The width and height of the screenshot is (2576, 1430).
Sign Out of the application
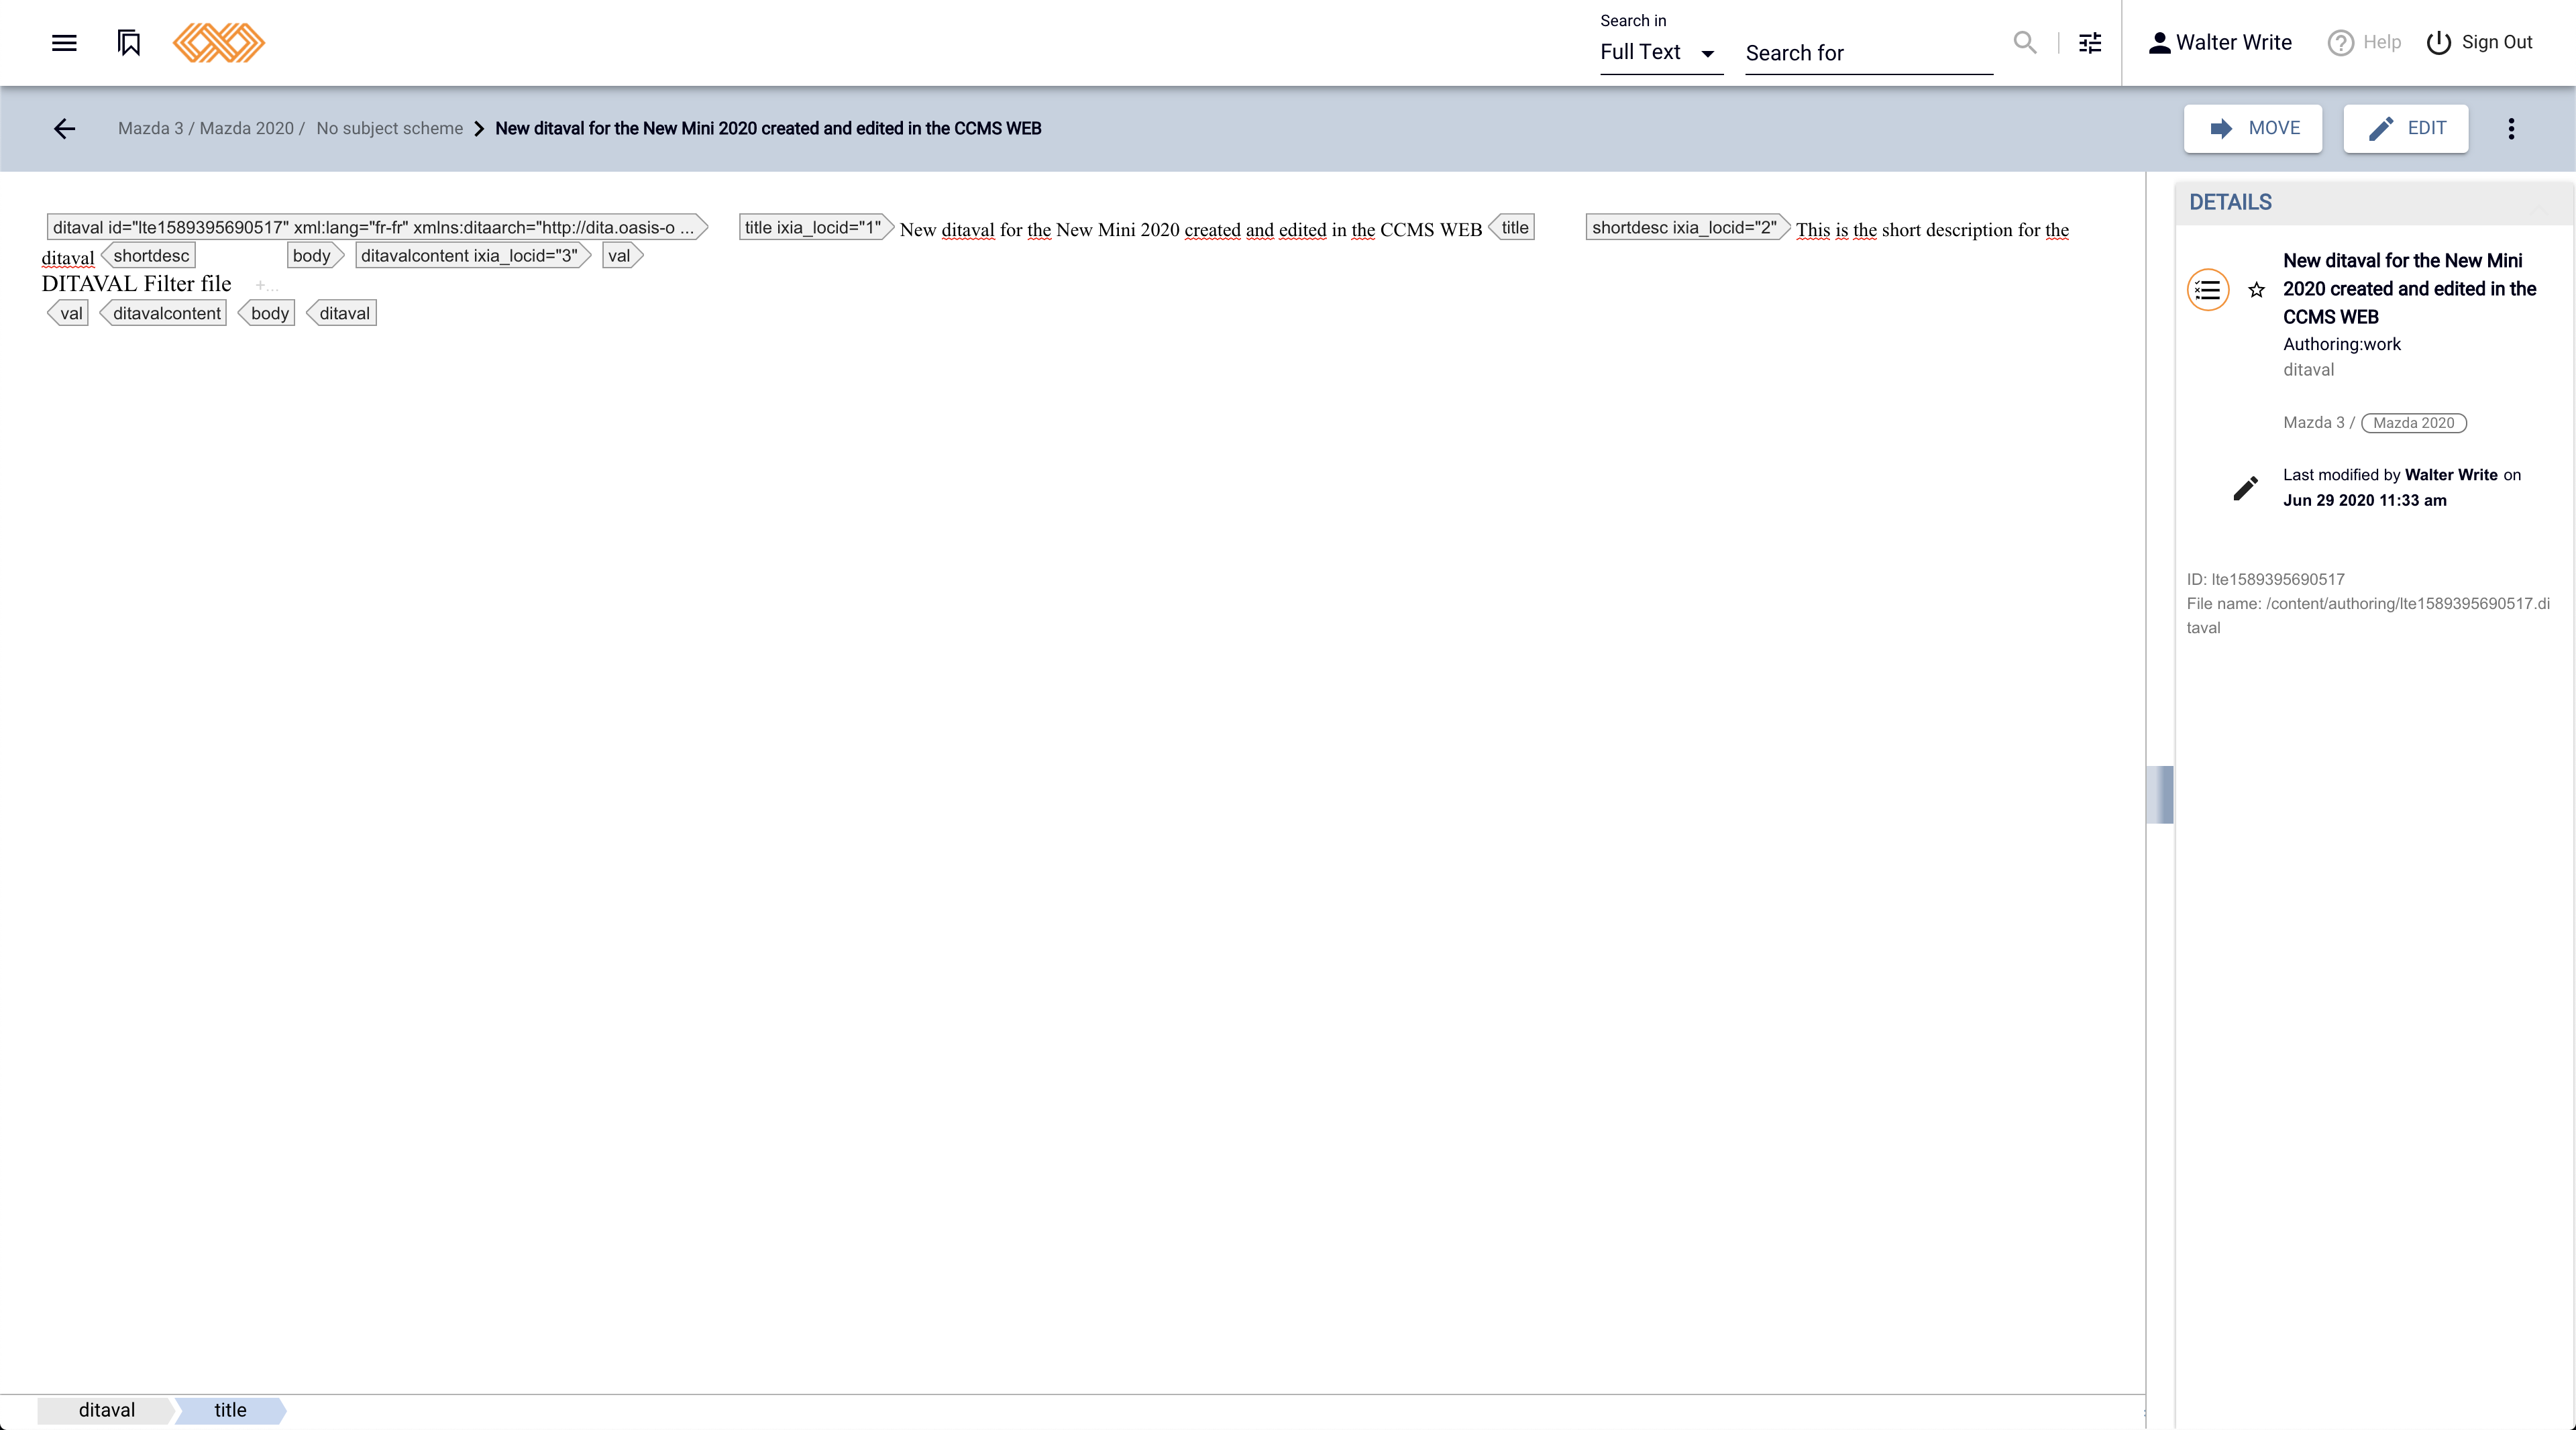2479,42
